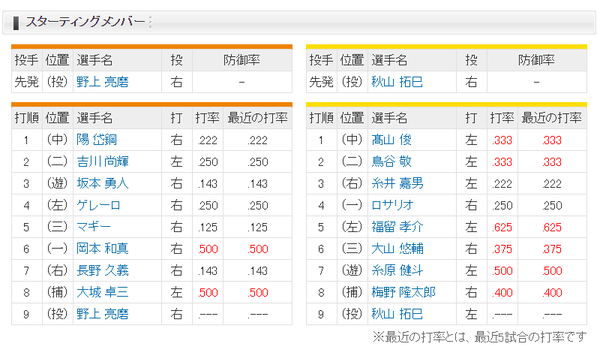Open player link 鳥谷 敬
The height and width of the screenshot is (362, 600).
coord(391,161)
